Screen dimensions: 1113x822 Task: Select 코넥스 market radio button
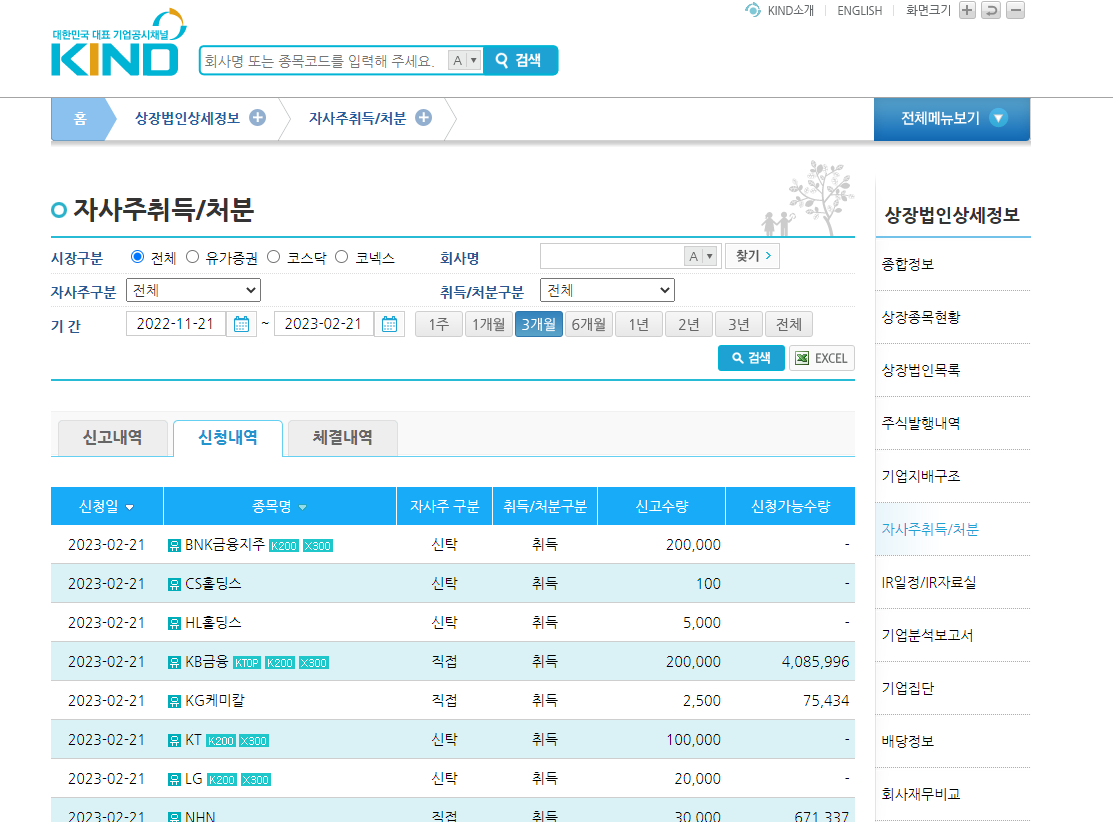tap(341, 257)
